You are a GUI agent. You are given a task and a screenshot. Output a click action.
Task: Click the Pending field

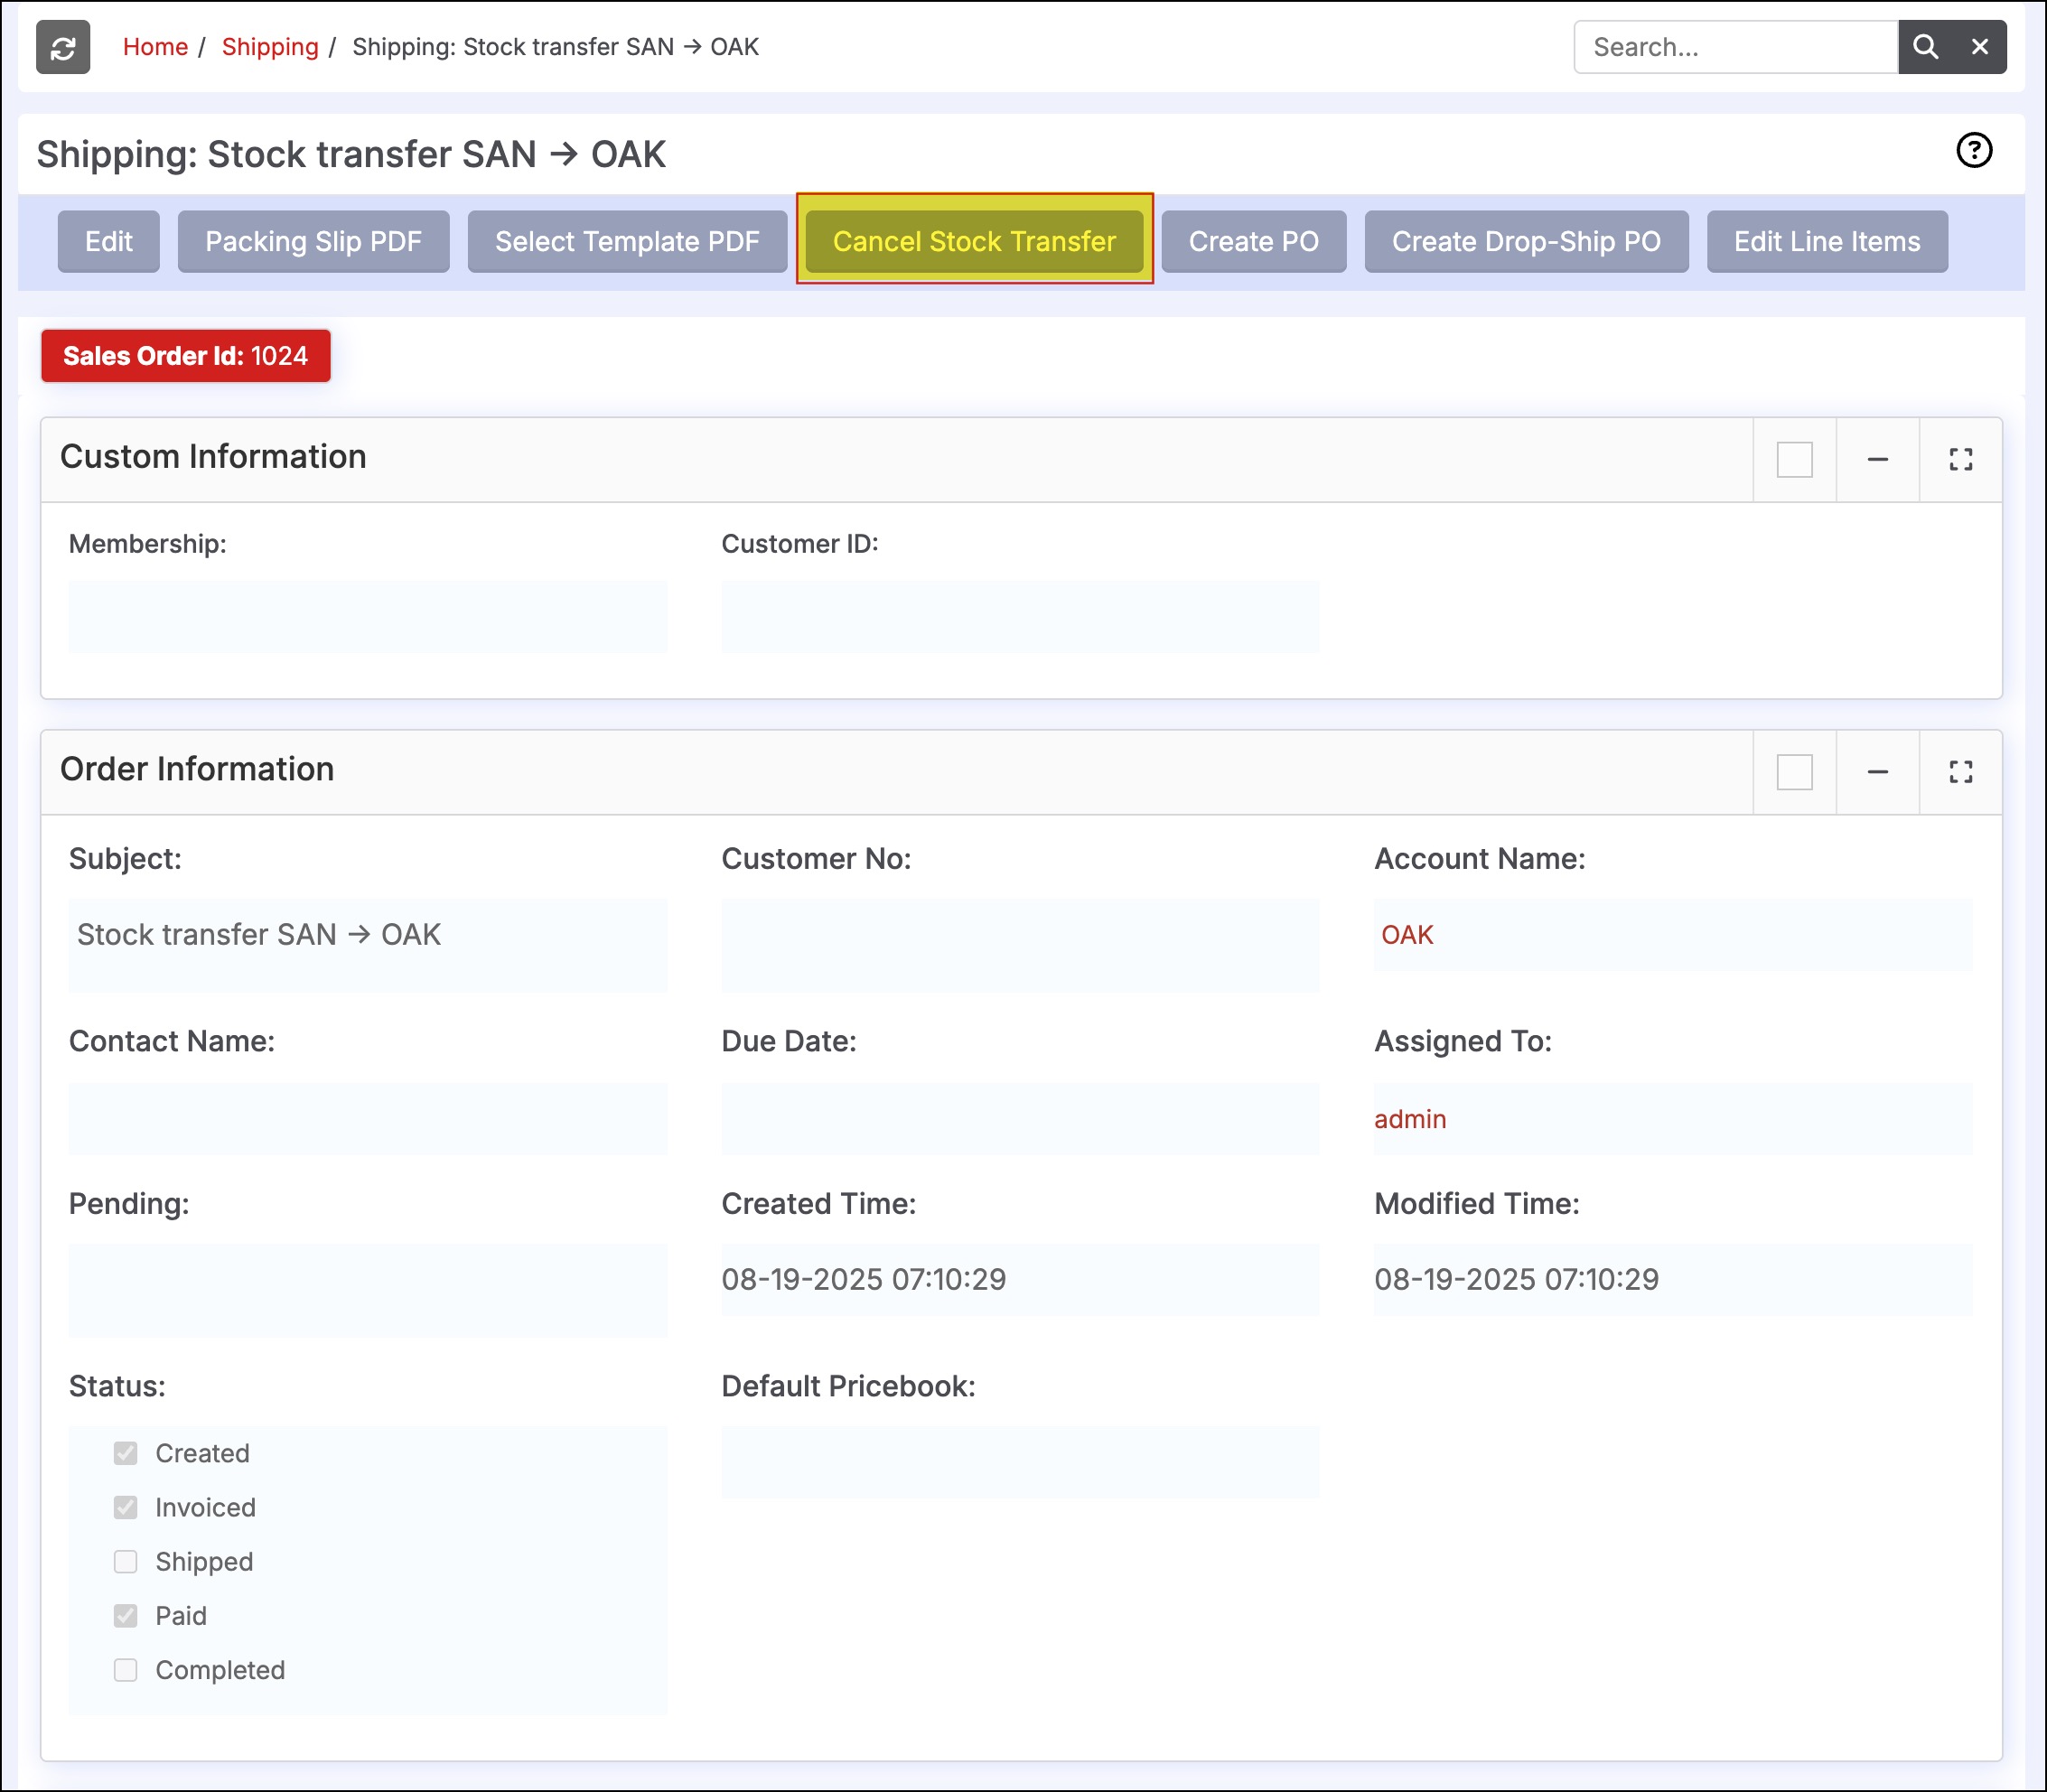point(368,1291)
